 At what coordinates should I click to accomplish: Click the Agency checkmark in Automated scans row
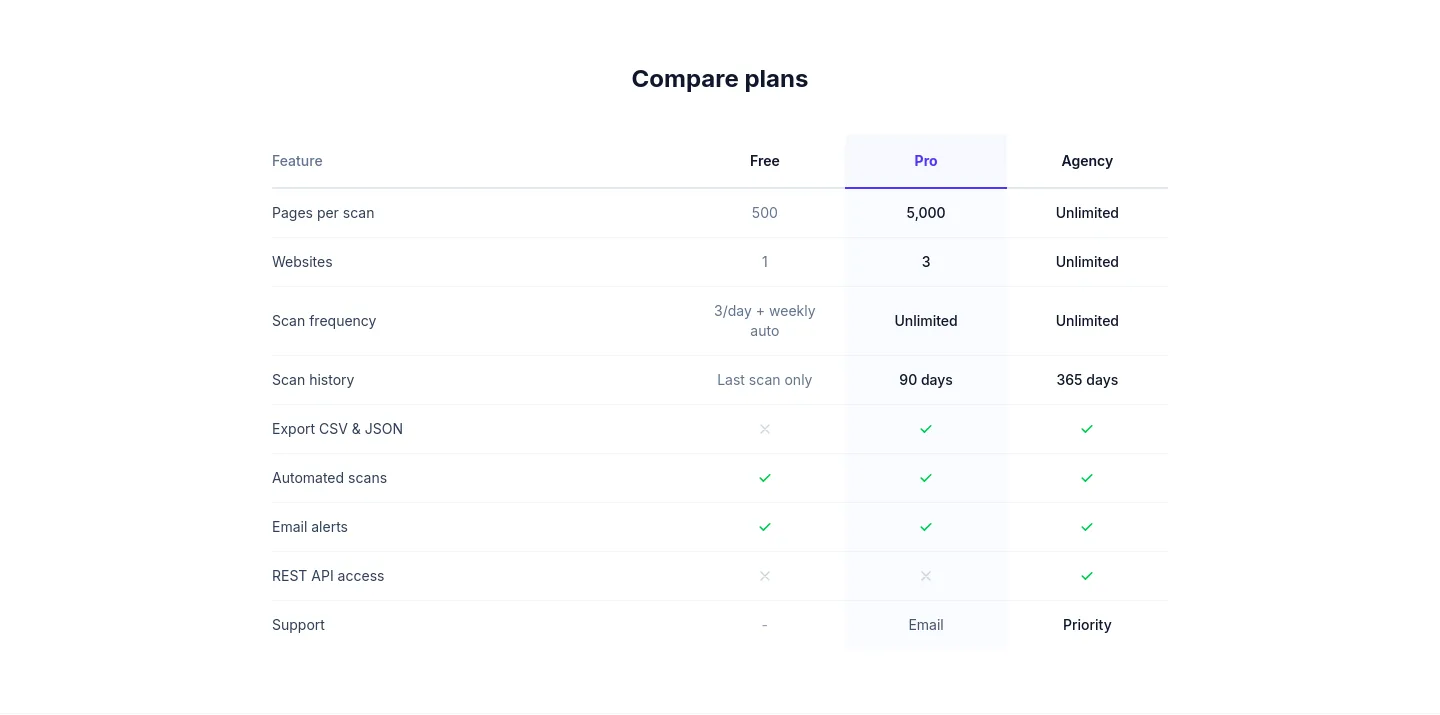tap(1087, 478)
